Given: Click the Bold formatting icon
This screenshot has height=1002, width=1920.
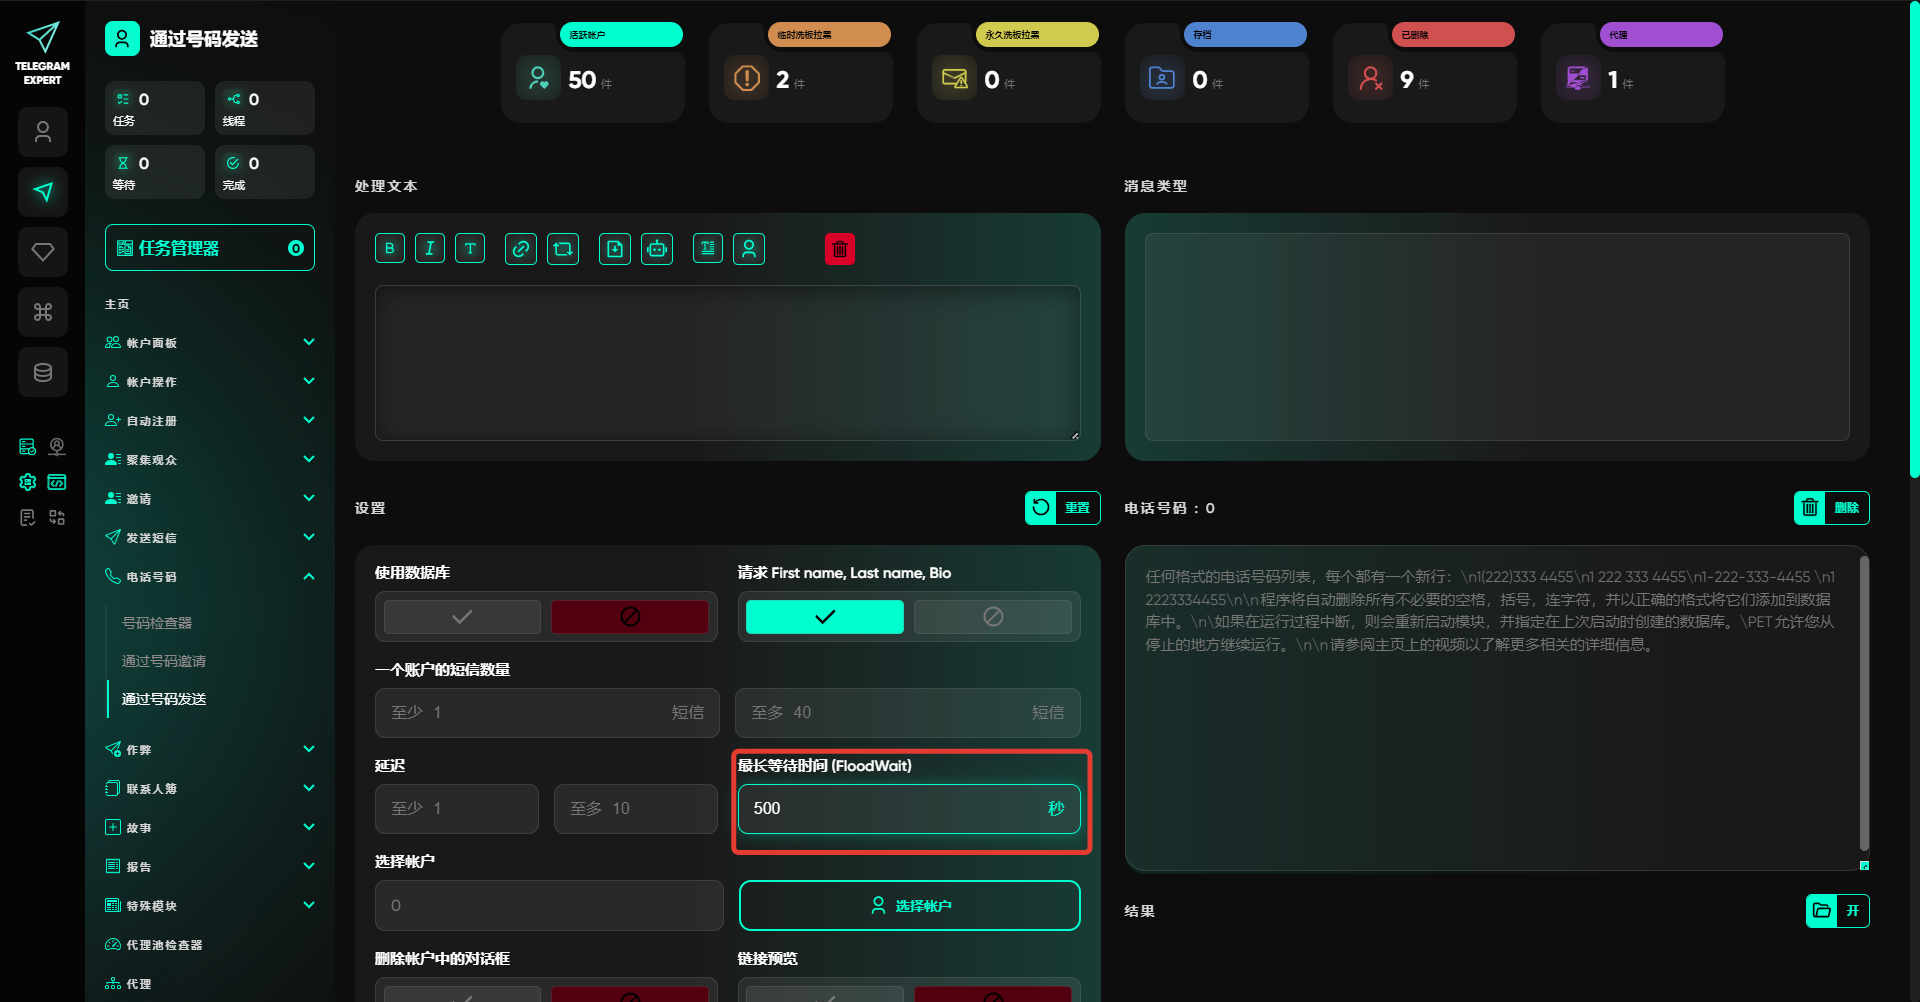Looking at the screenshot, I should [390, 249].
